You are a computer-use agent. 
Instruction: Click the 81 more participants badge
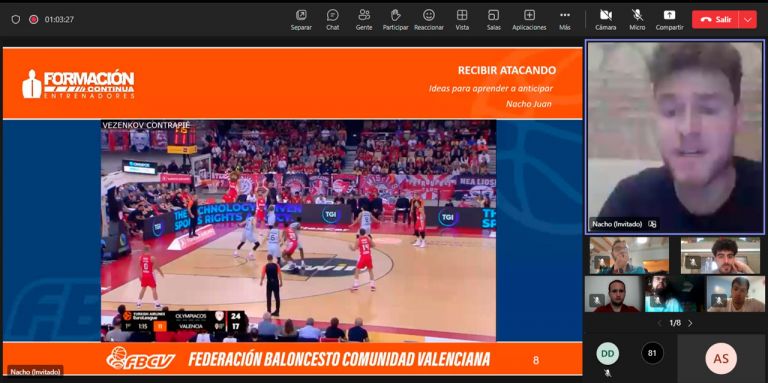pos(652,353)
